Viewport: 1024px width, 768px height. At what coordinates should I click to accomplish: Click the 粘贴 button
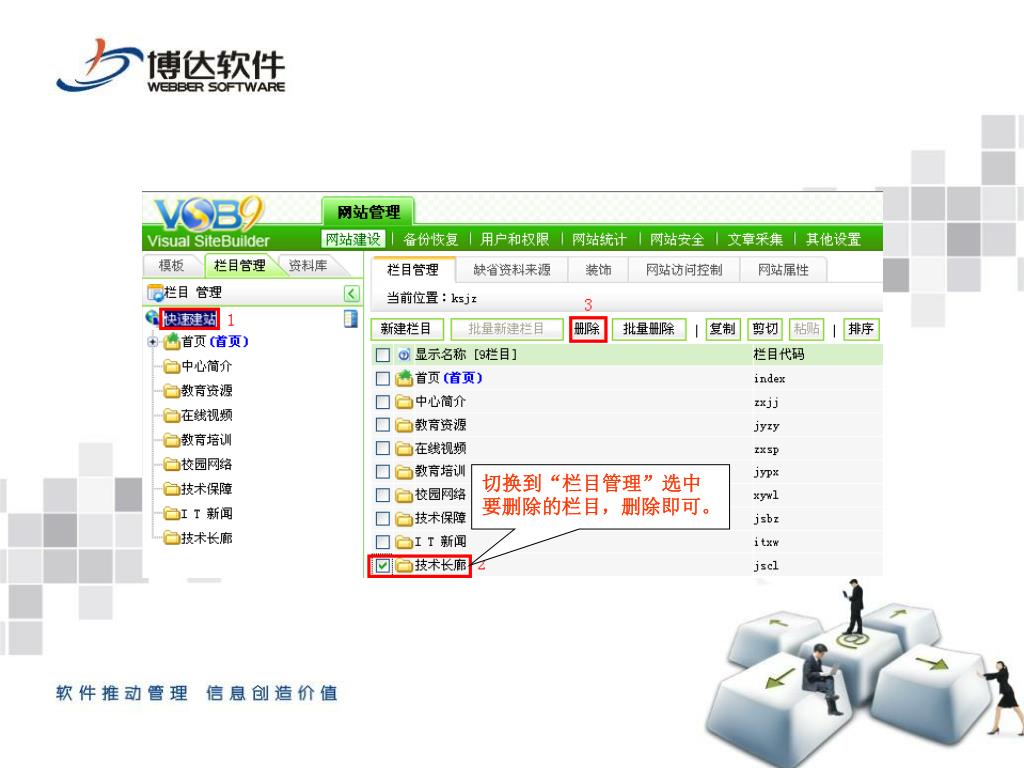pos(807,328)
